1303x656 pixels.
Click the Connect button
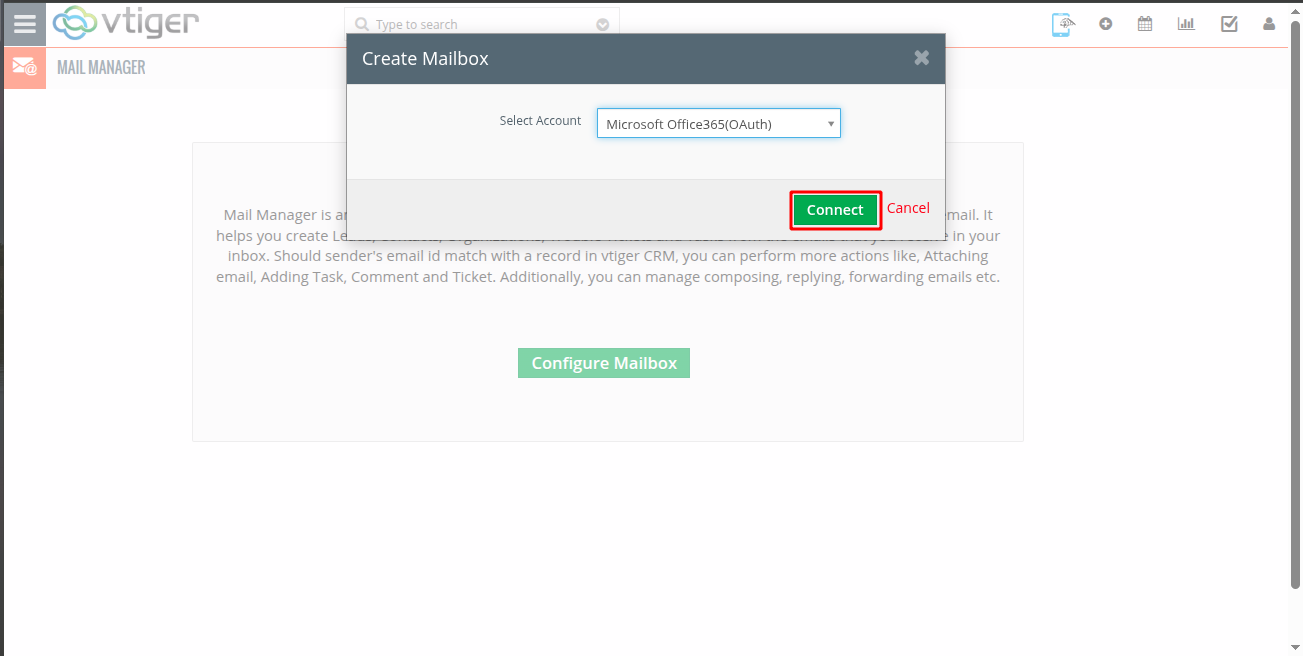coord(835,210)
